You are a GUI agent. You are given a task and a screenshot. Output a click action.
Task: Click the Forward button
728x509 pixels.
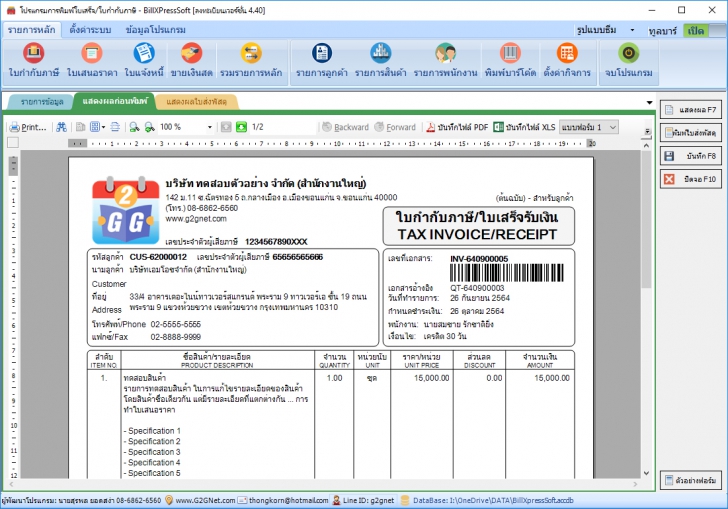coord(395,127)
